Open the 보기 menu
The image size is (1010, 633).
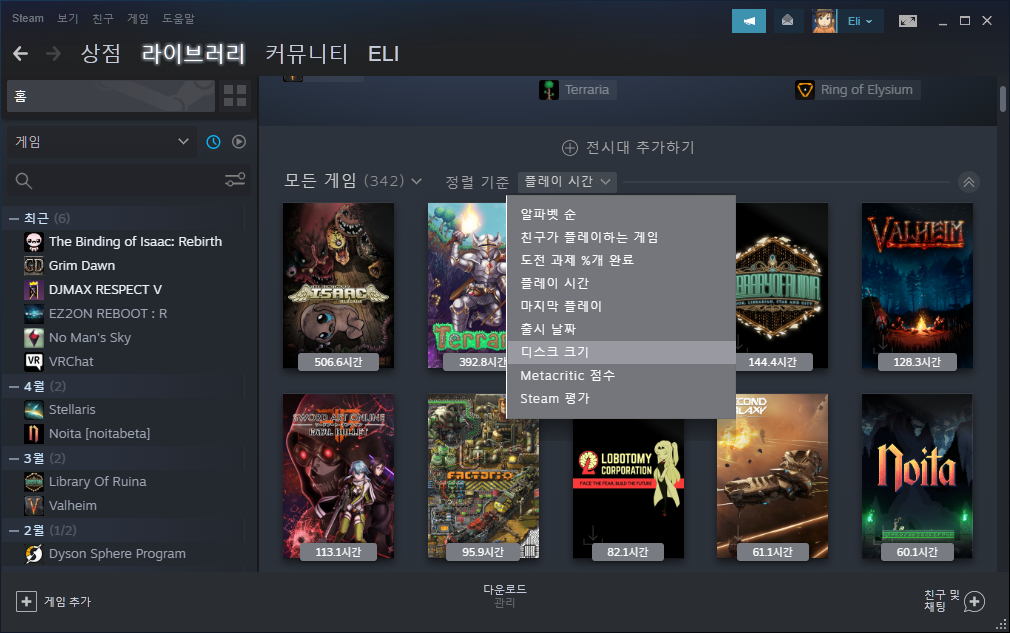tap(68, 19)
